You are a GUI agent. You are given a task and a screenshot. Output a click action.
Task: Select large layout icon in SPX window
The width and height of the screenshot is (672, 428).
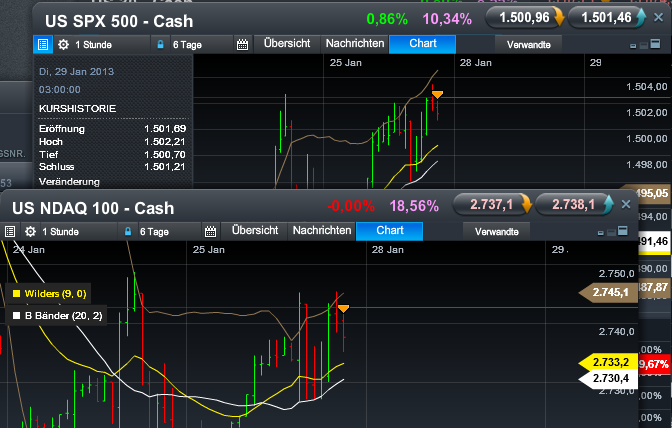pos(655,44)
